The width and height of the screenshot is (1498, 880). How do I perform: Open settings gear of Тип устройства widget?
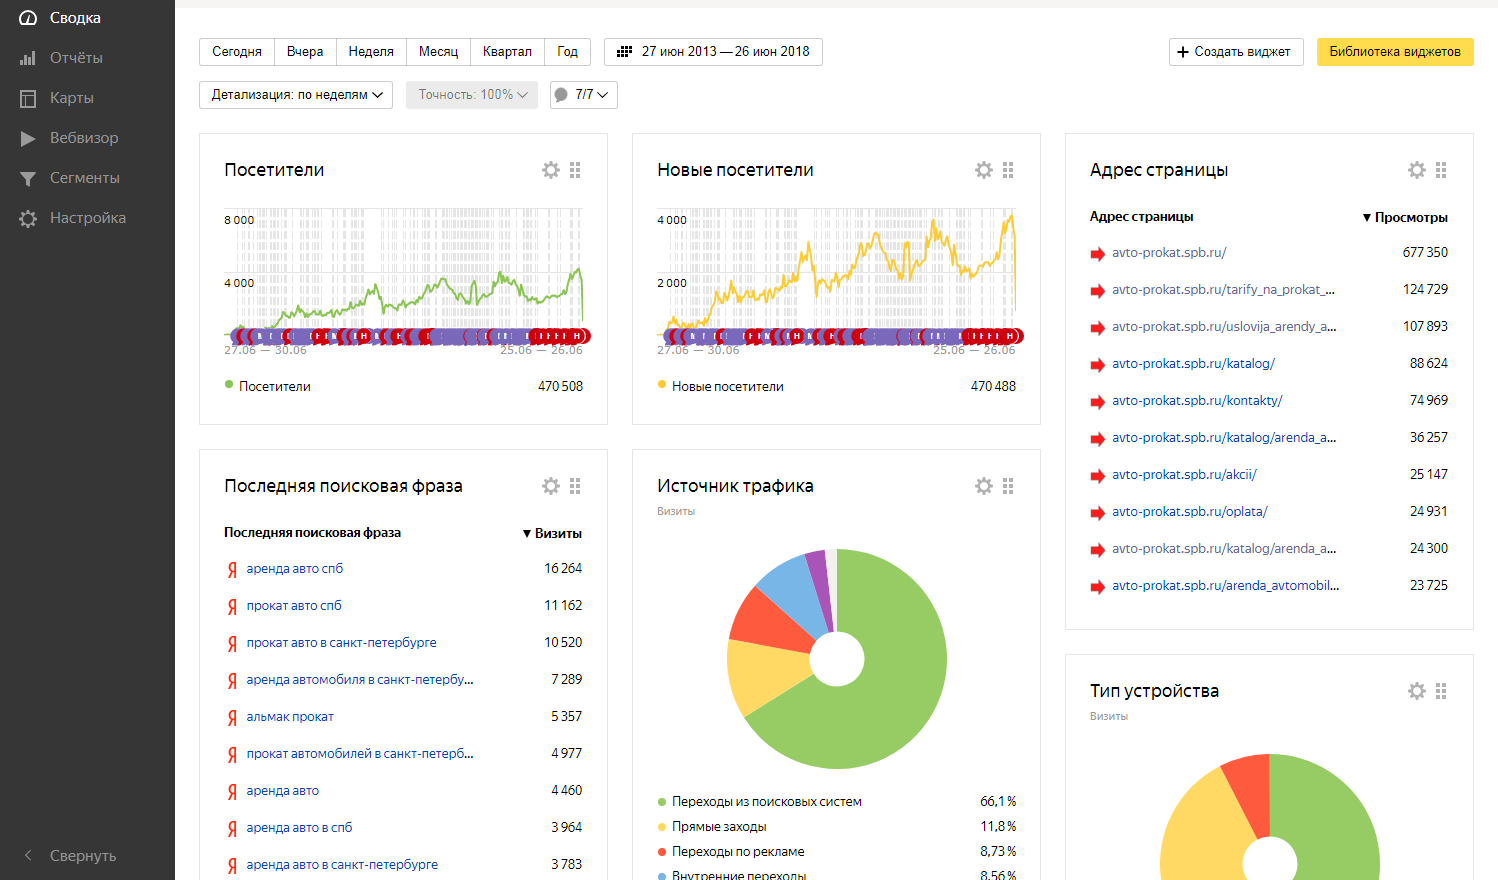pos(1417,691)
